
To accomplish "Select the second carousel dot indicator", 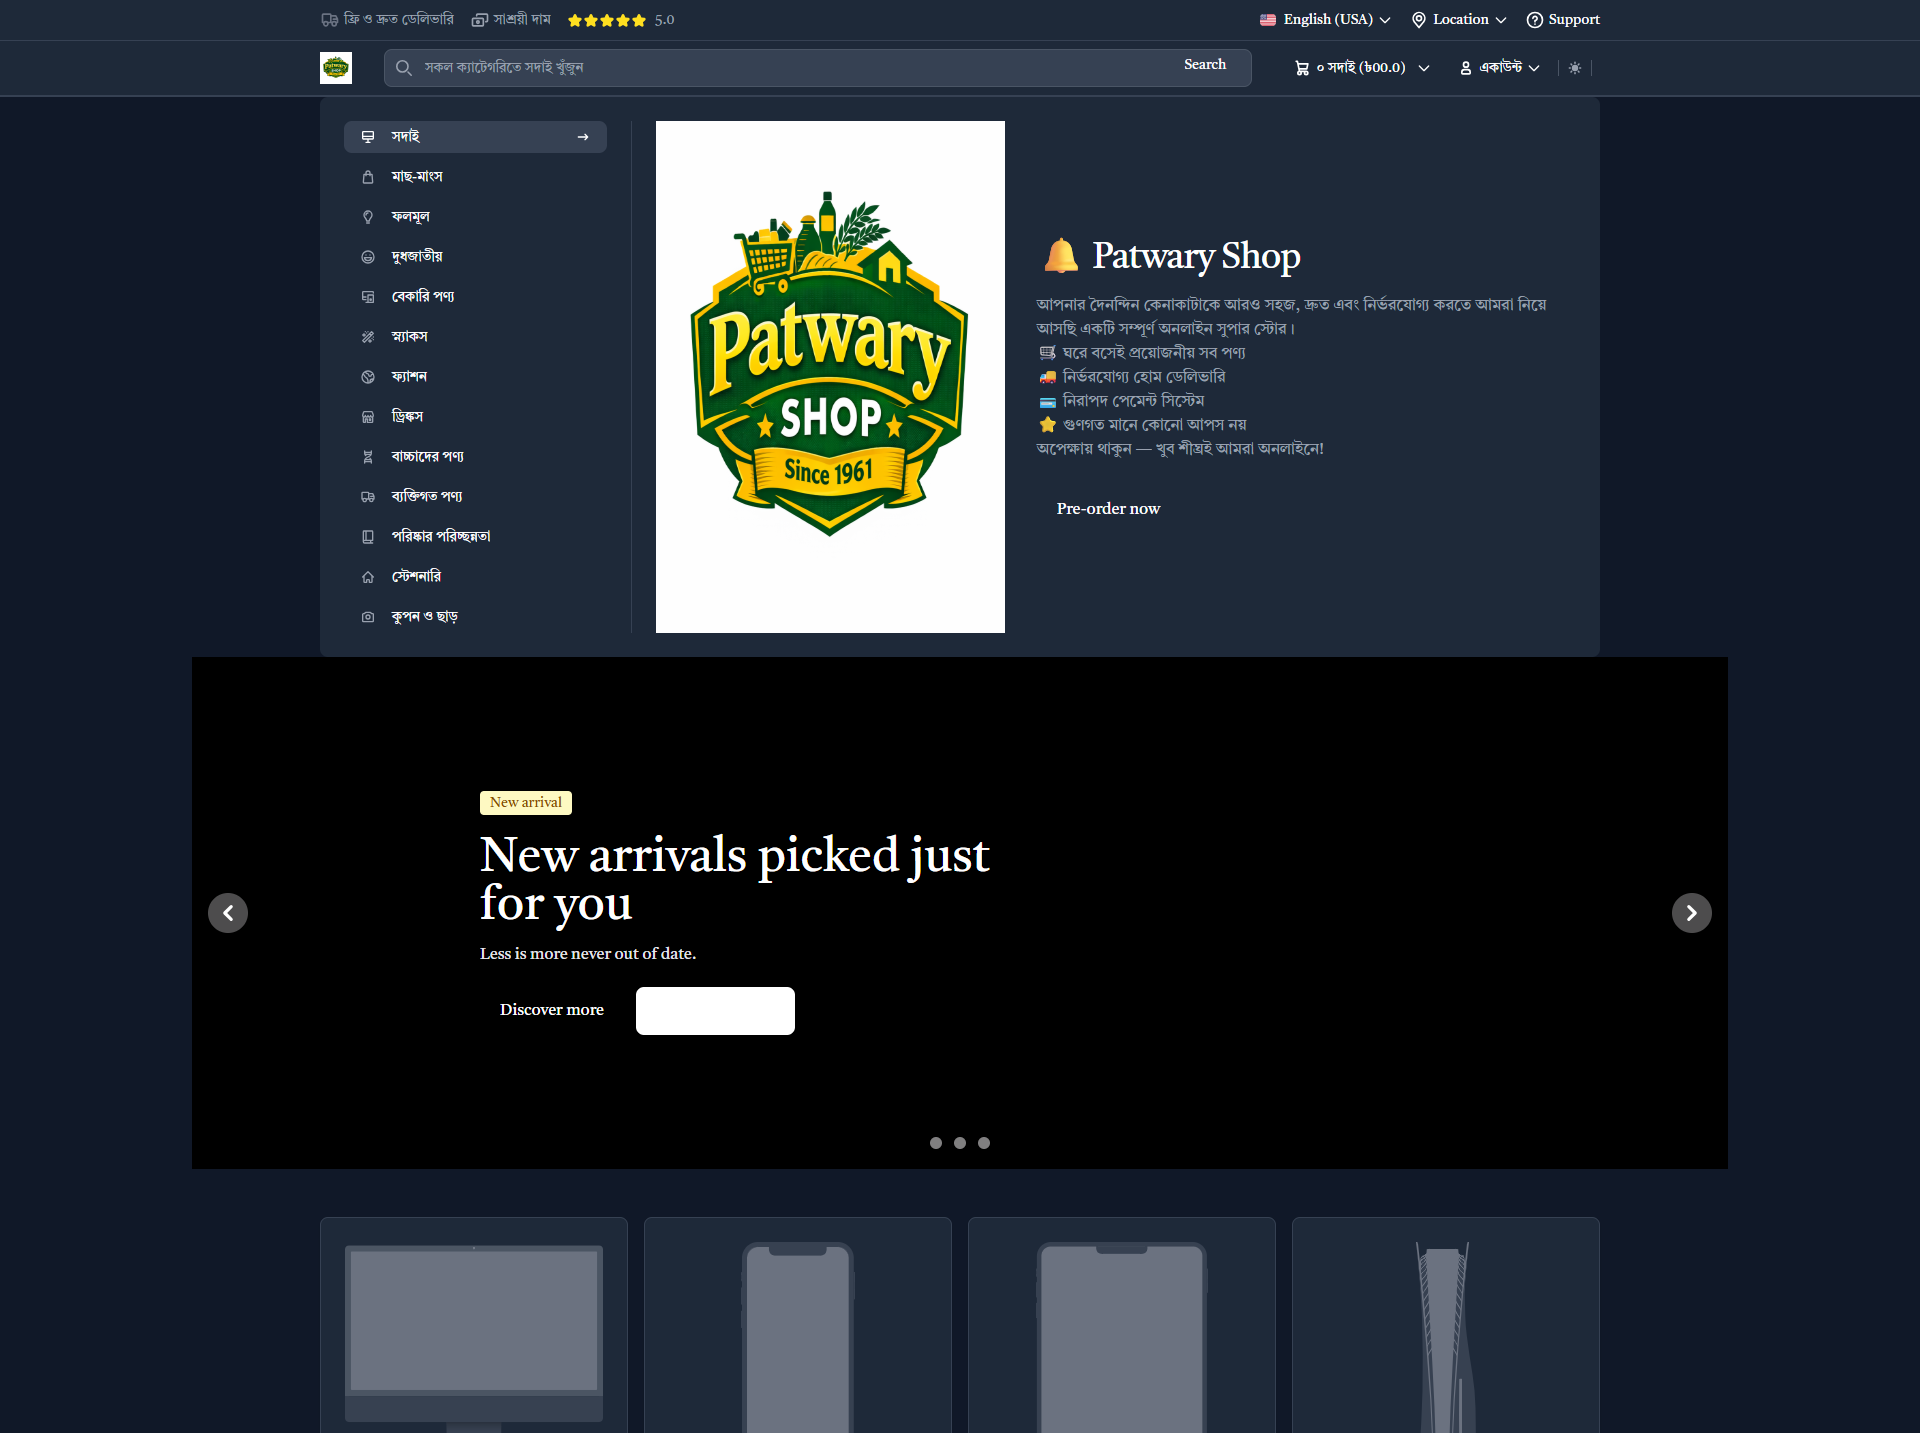I will (960, 1143).
